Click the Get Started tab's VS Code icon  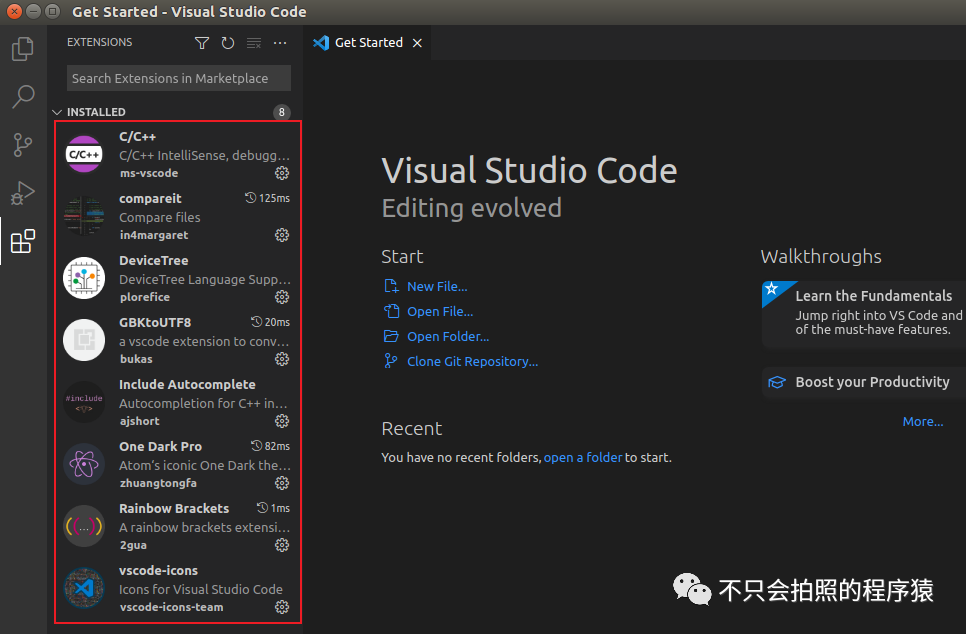coord(321,43)
